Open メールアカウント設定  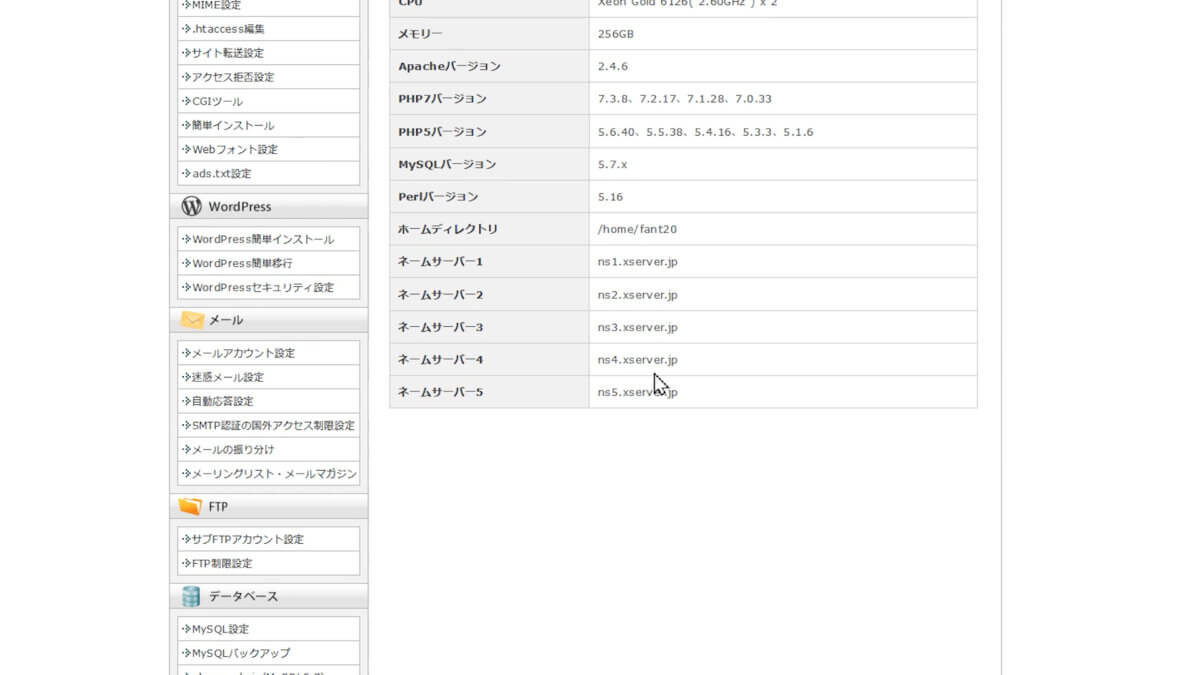tap(244, 353)
